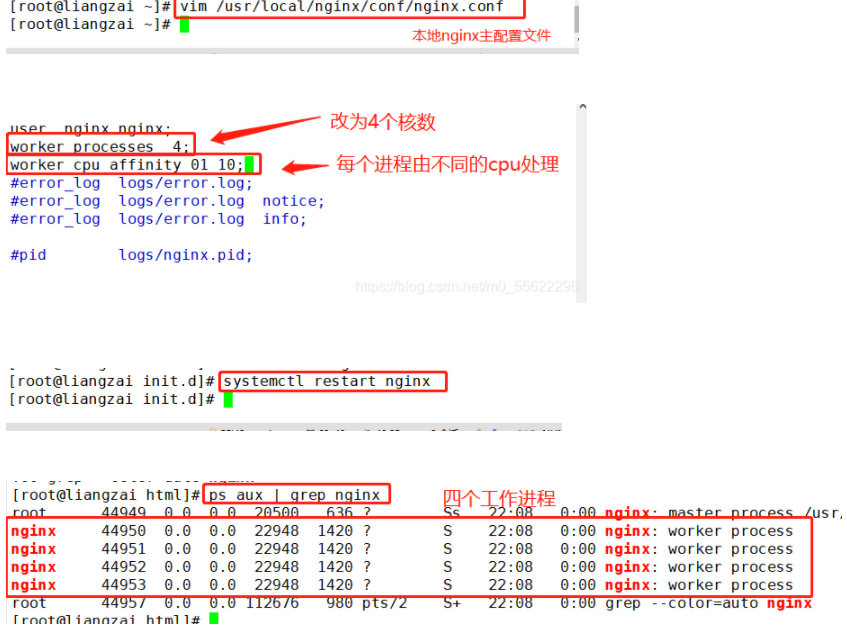The height and width of the screenshot is (630, 847).
Task: Click the 'worker_cpu_affinity 01 10;' line
Action: click(x=126, y=164)
